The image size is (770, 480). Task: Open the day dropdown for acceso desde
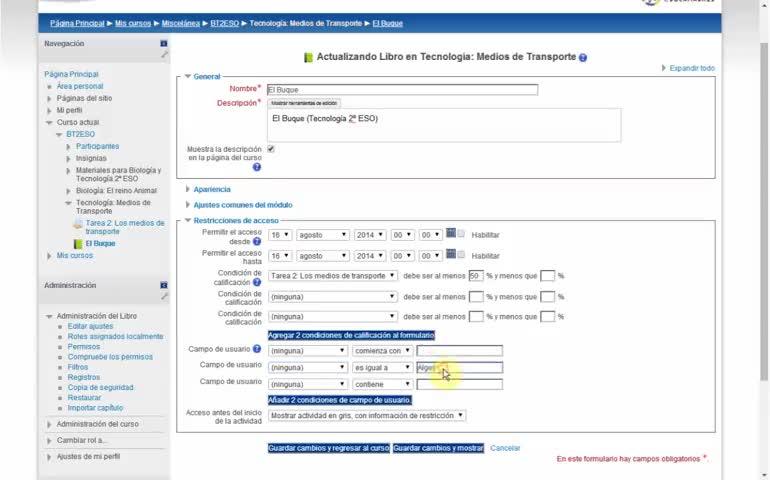pos(280,235)
